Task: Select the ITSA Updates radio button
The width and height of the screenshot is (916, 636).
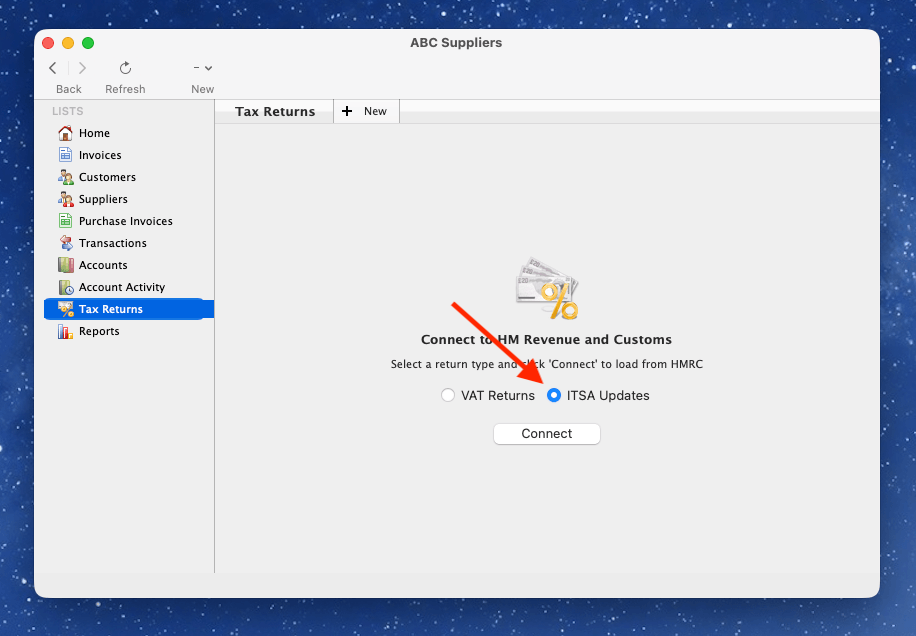Action: coord(554,395)
